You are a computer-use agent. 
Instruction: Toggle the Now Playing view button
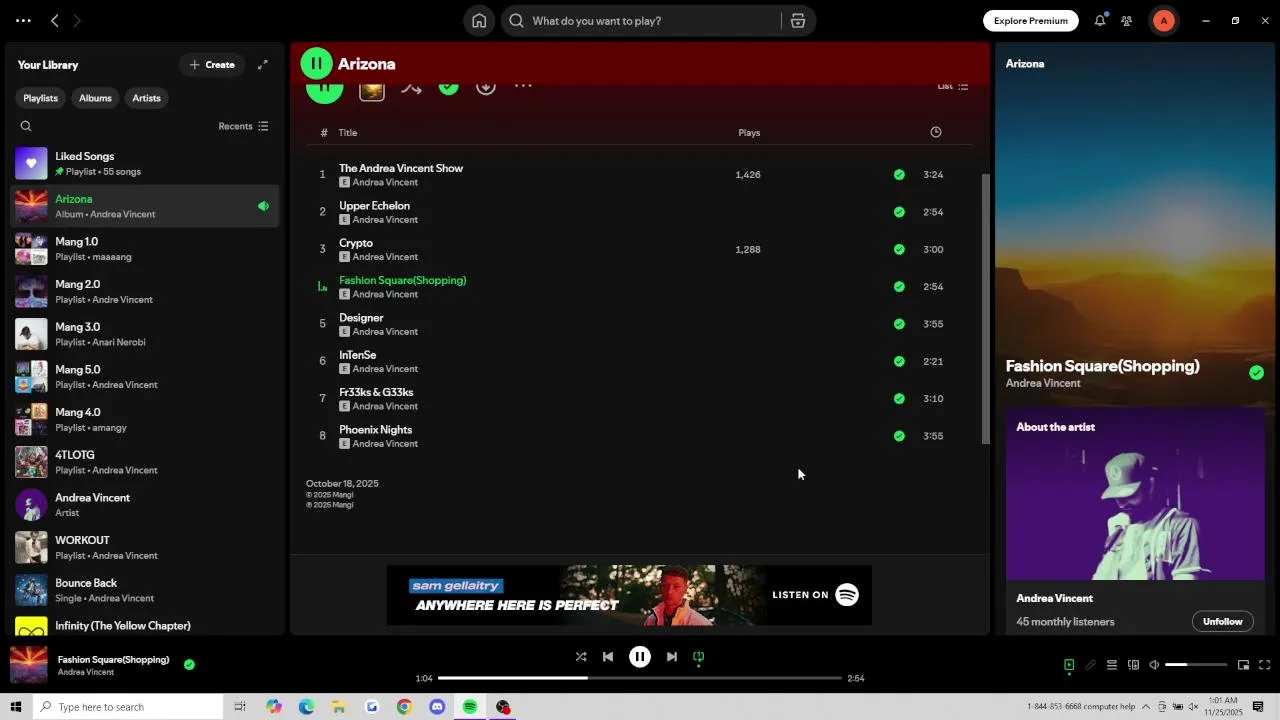[x=1069, y=665]
